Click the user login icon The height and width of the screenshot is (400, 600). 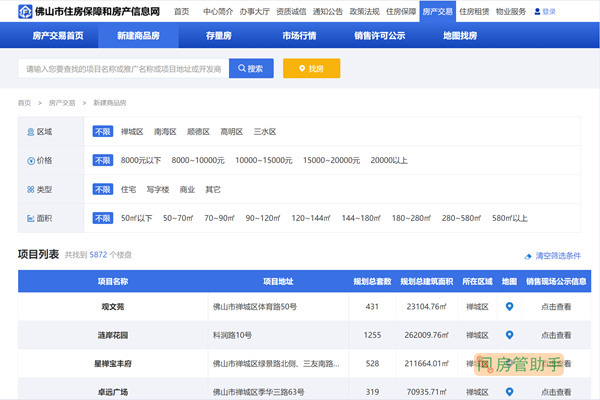(x=537, y=11)
